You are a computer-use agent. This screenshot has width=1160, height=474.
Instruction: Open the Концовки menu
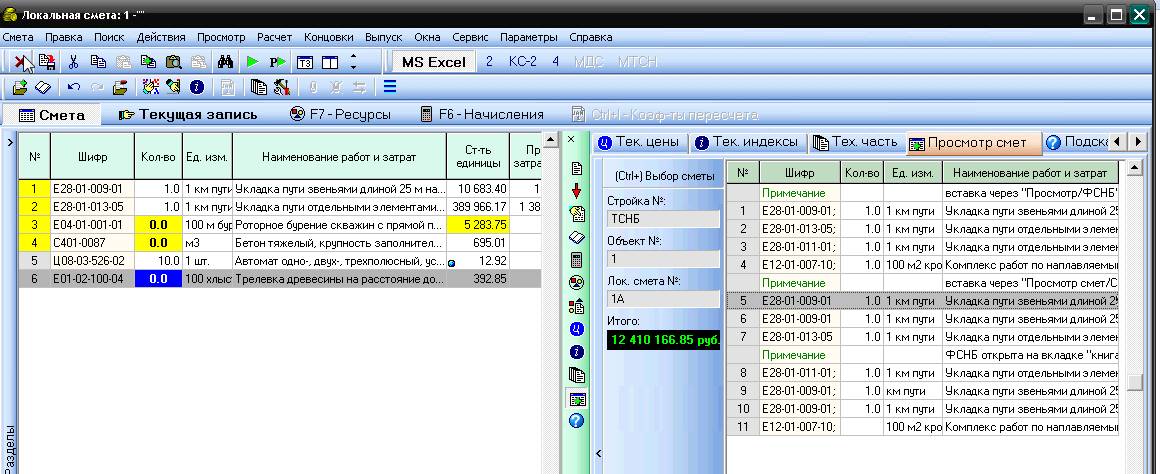(328, 37)
